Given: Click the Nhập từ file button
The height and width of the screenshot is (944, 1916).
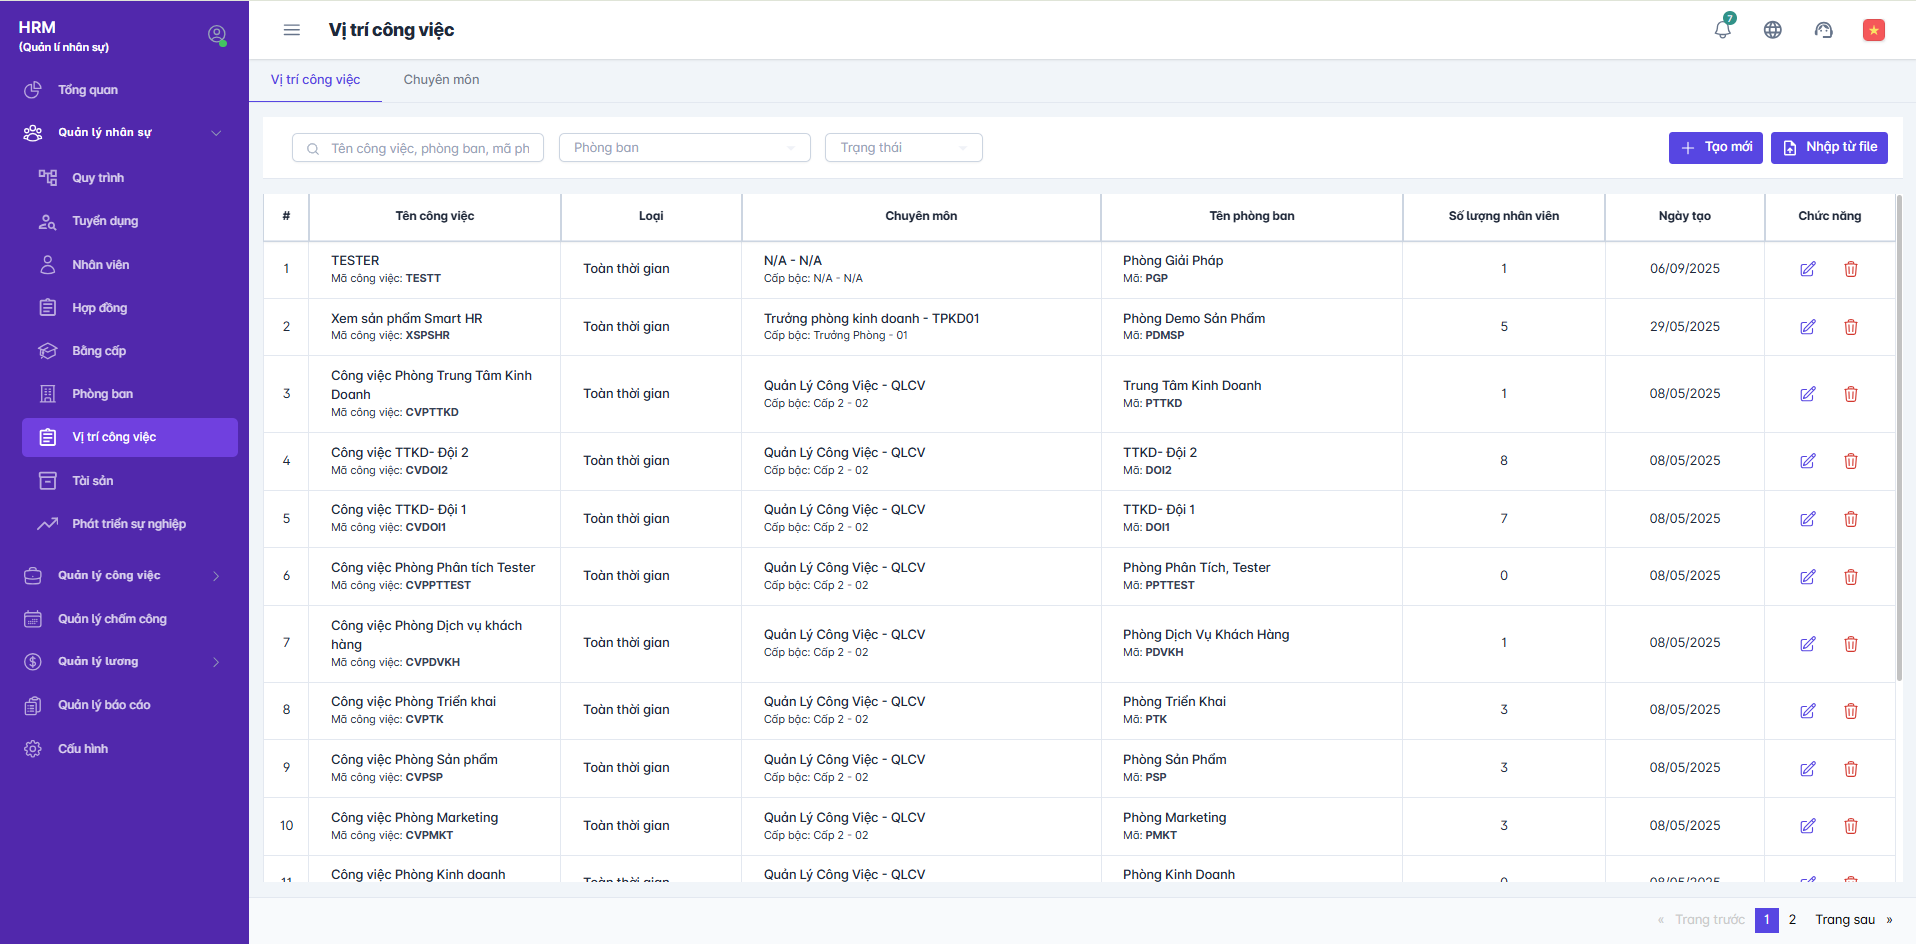Looking at the screenshot, I should pyautogui.click(x=1829, y=147).
